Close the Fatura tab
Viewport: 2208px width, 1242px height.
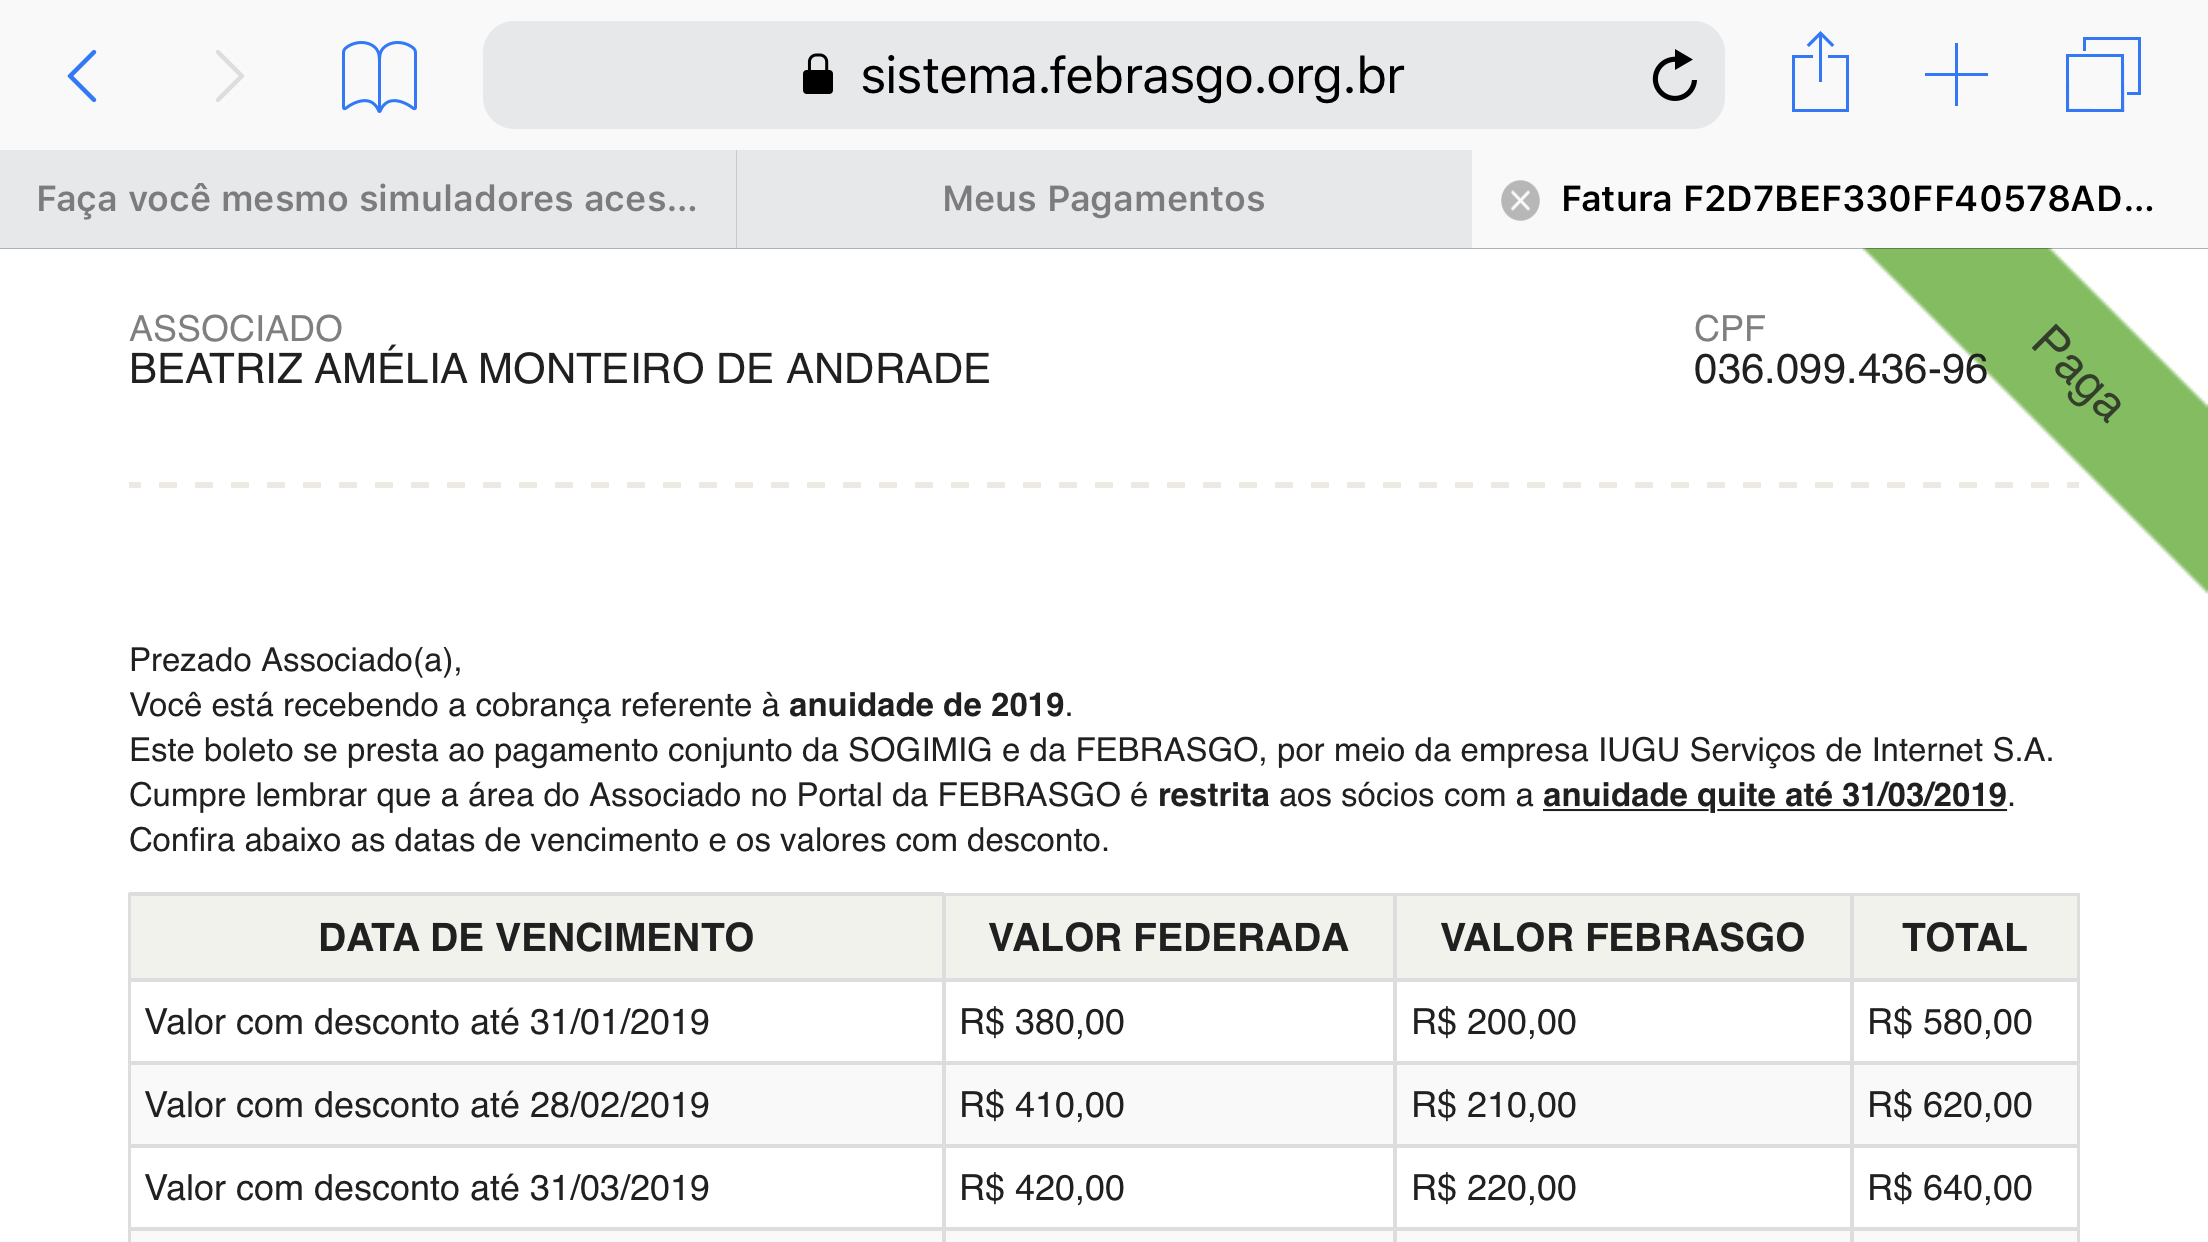(1520, 200)
